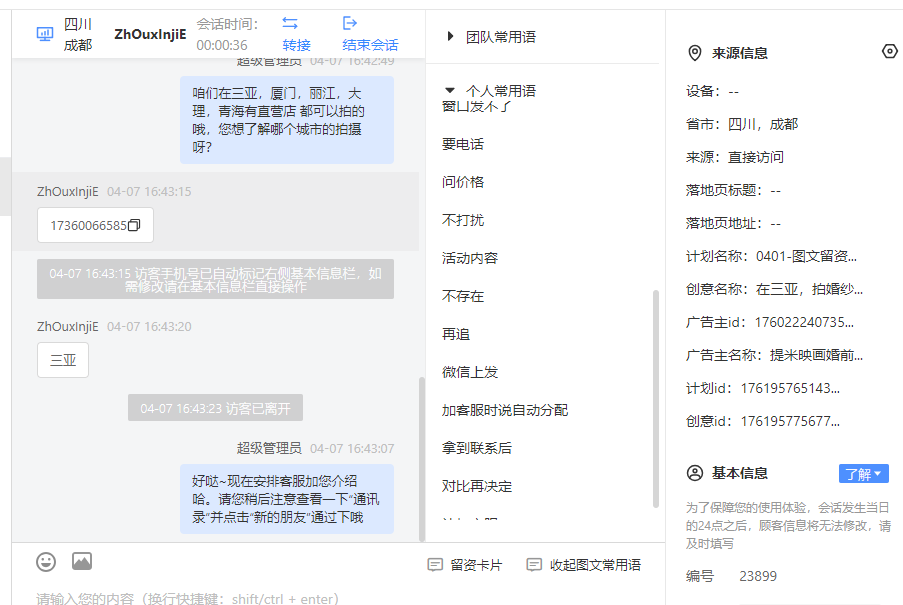Click the exit icon above 结束会话
This screenshot has height=605, width=903.
coord(350,23)
